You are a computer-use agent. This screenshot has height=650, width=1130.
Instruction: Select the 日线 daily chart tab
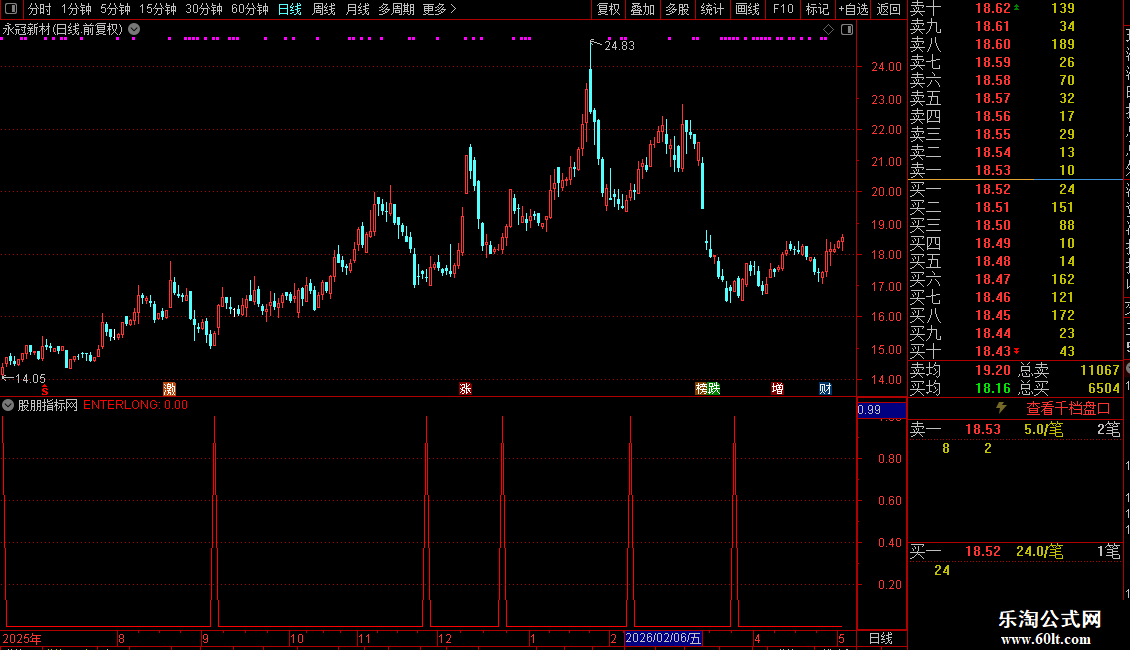coord(290,9)
